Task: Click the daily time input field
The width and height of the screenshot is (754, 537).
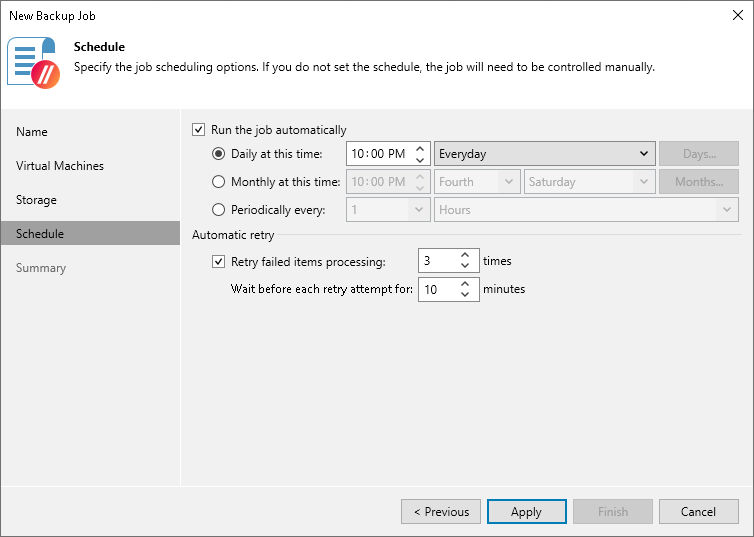Action: [x=378, y=154]
